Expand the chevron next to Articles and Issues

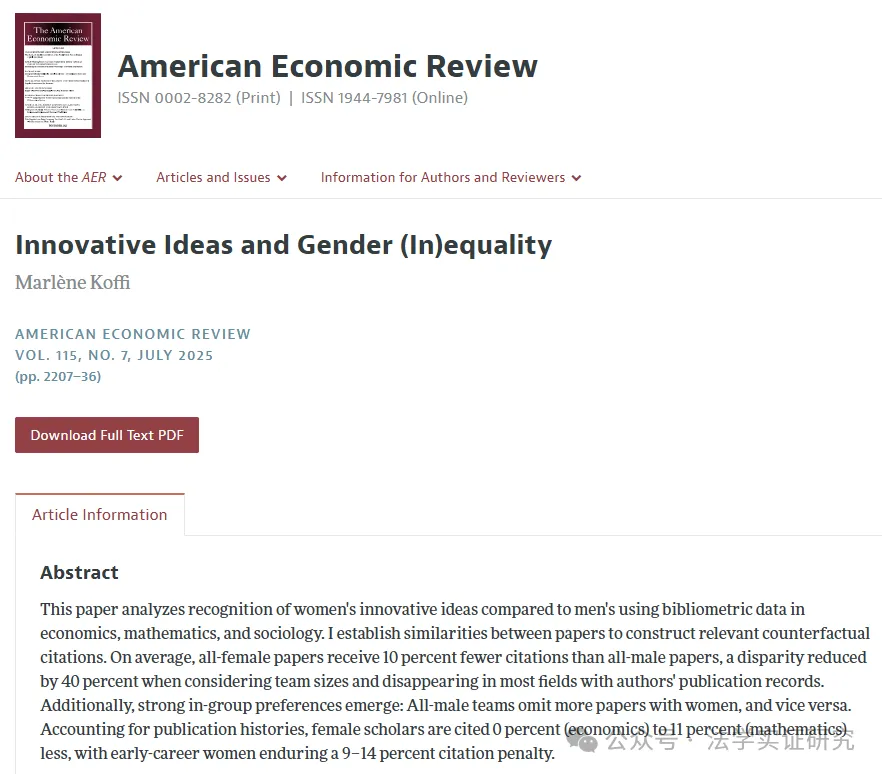click(x=282, y=178)
